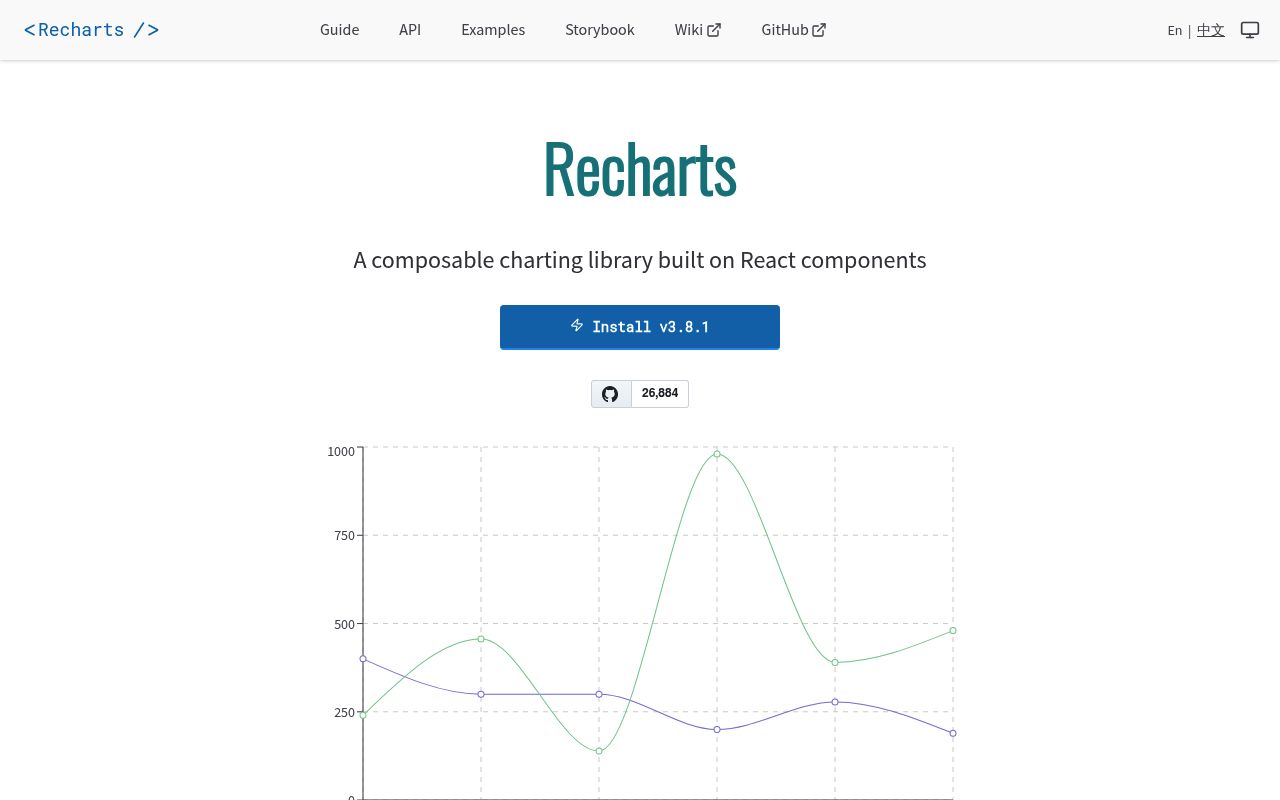The height and width of the screenshot is (800, 1280).
Task: Open the API documentation page
Action: pyautogui.click(x=410, y=29)
